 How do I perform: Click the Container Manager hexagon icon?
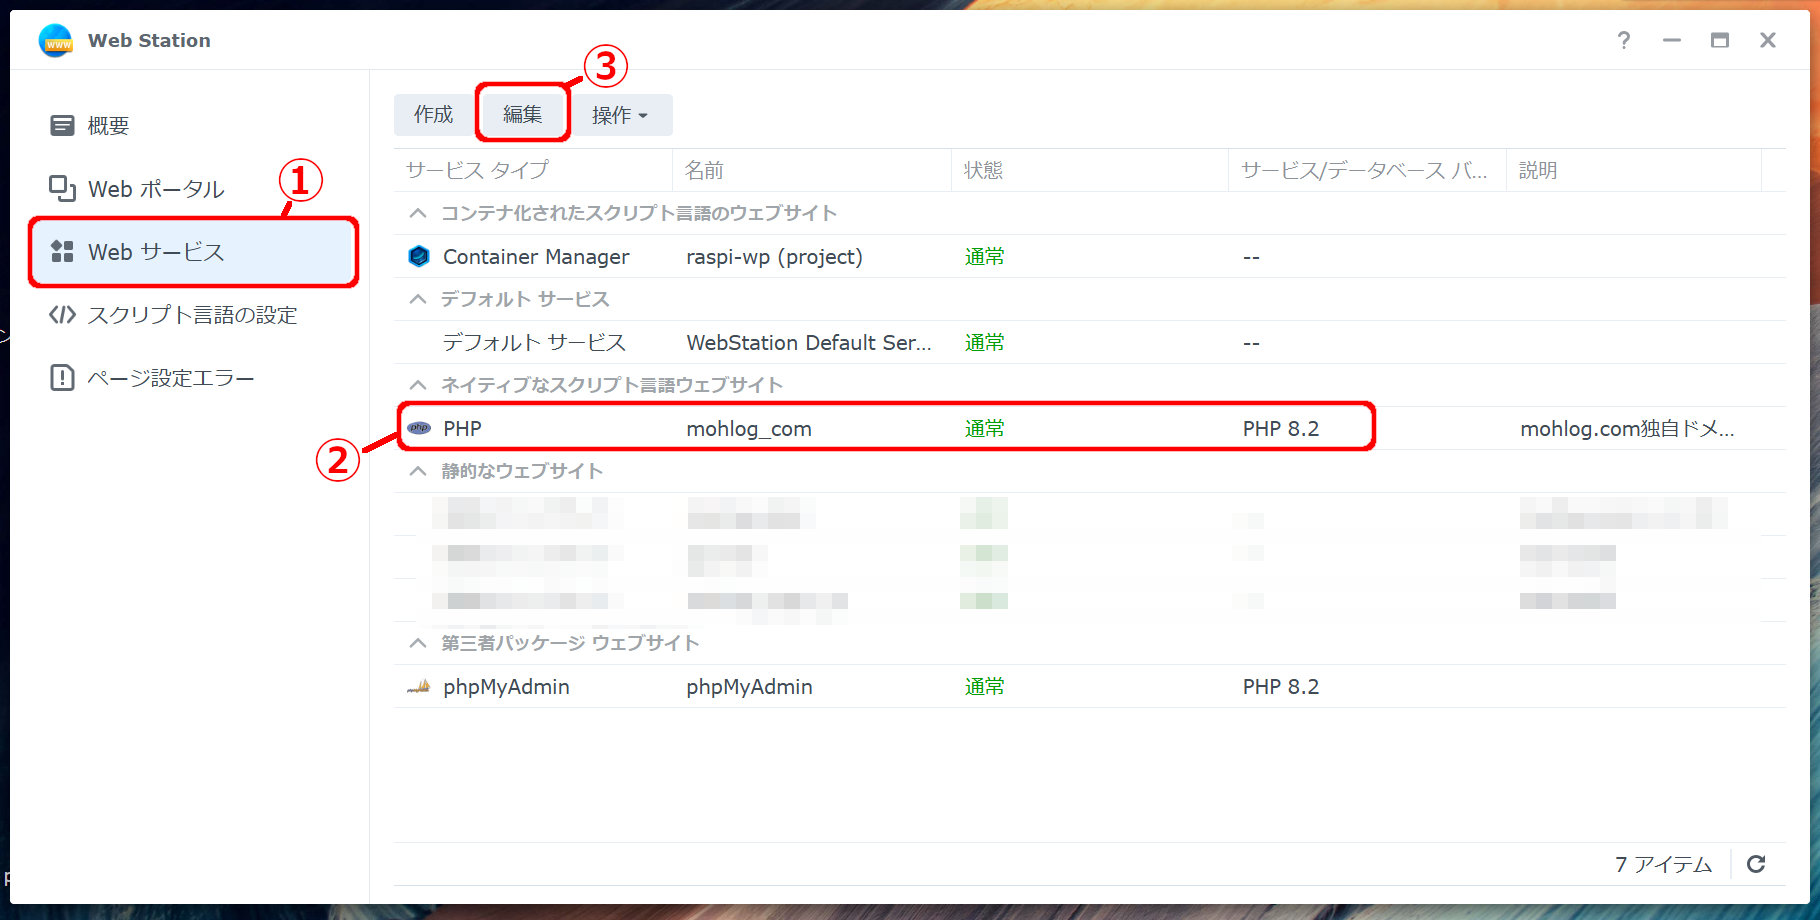click(x=419, y=257)
